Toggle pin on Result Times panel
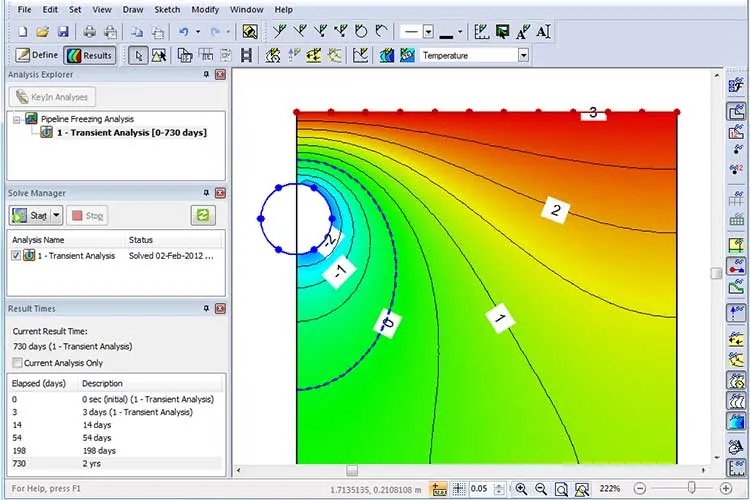This screenshot has height=500, width=750. click(206, 309)
